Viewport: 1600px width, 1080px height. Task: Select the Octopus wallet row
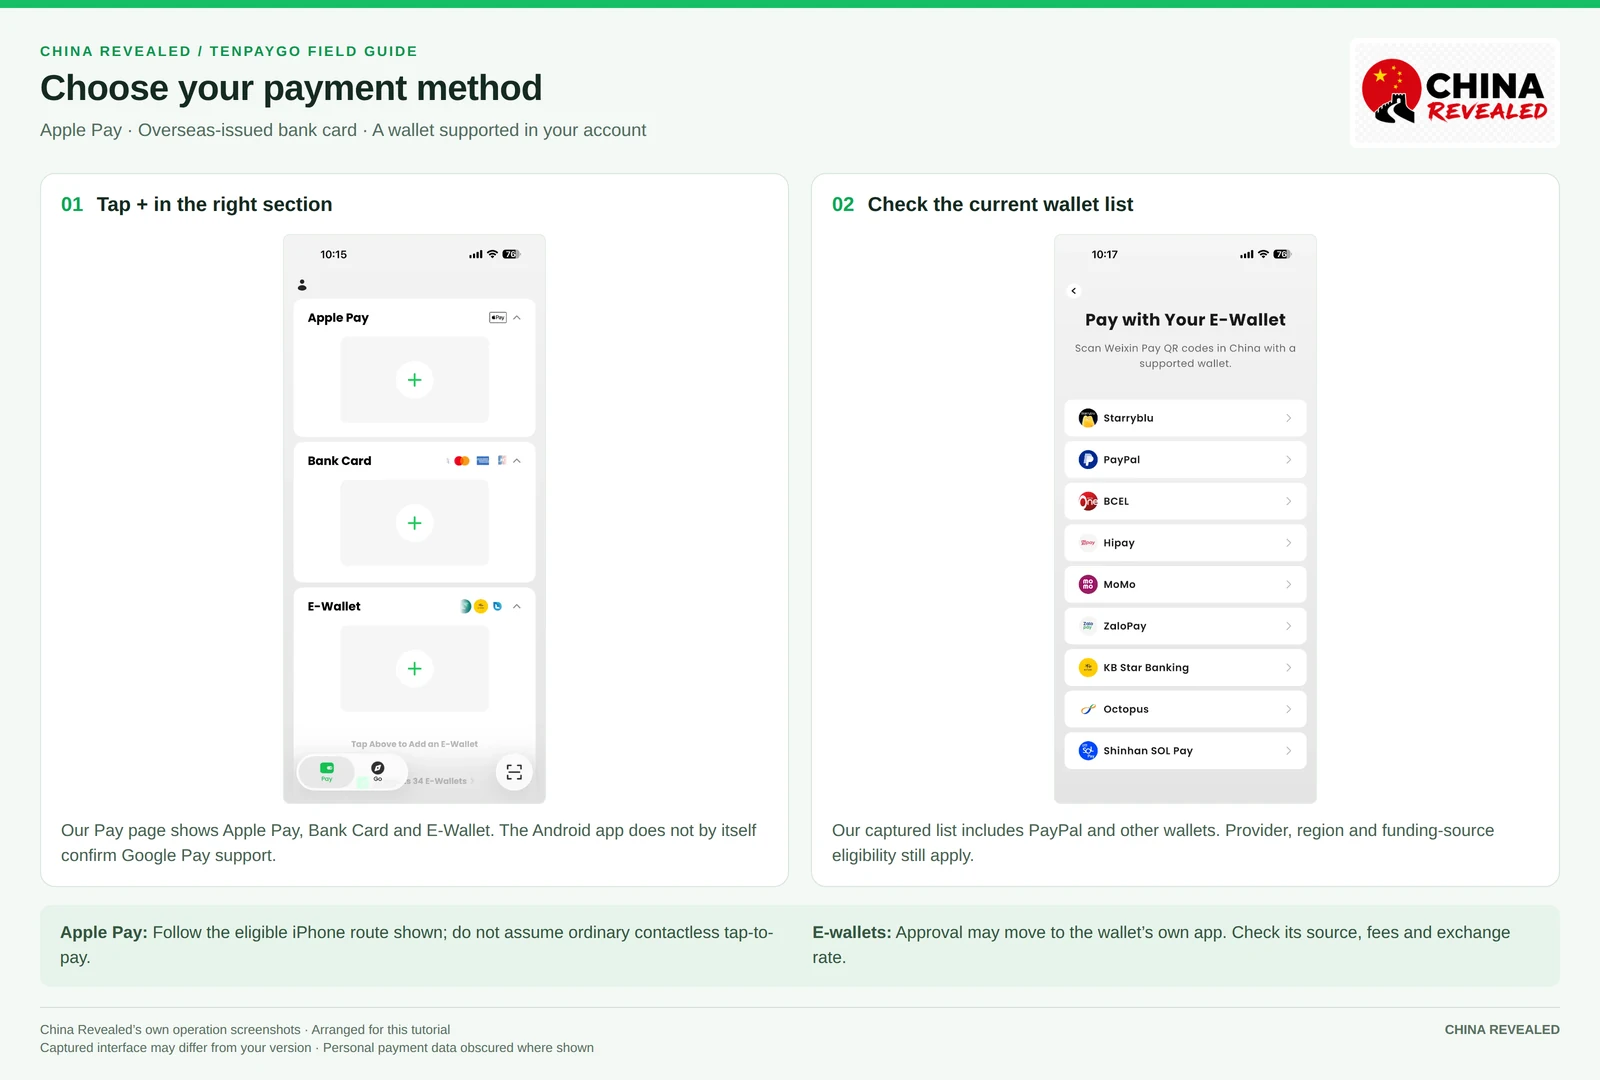pos(1185,709)
